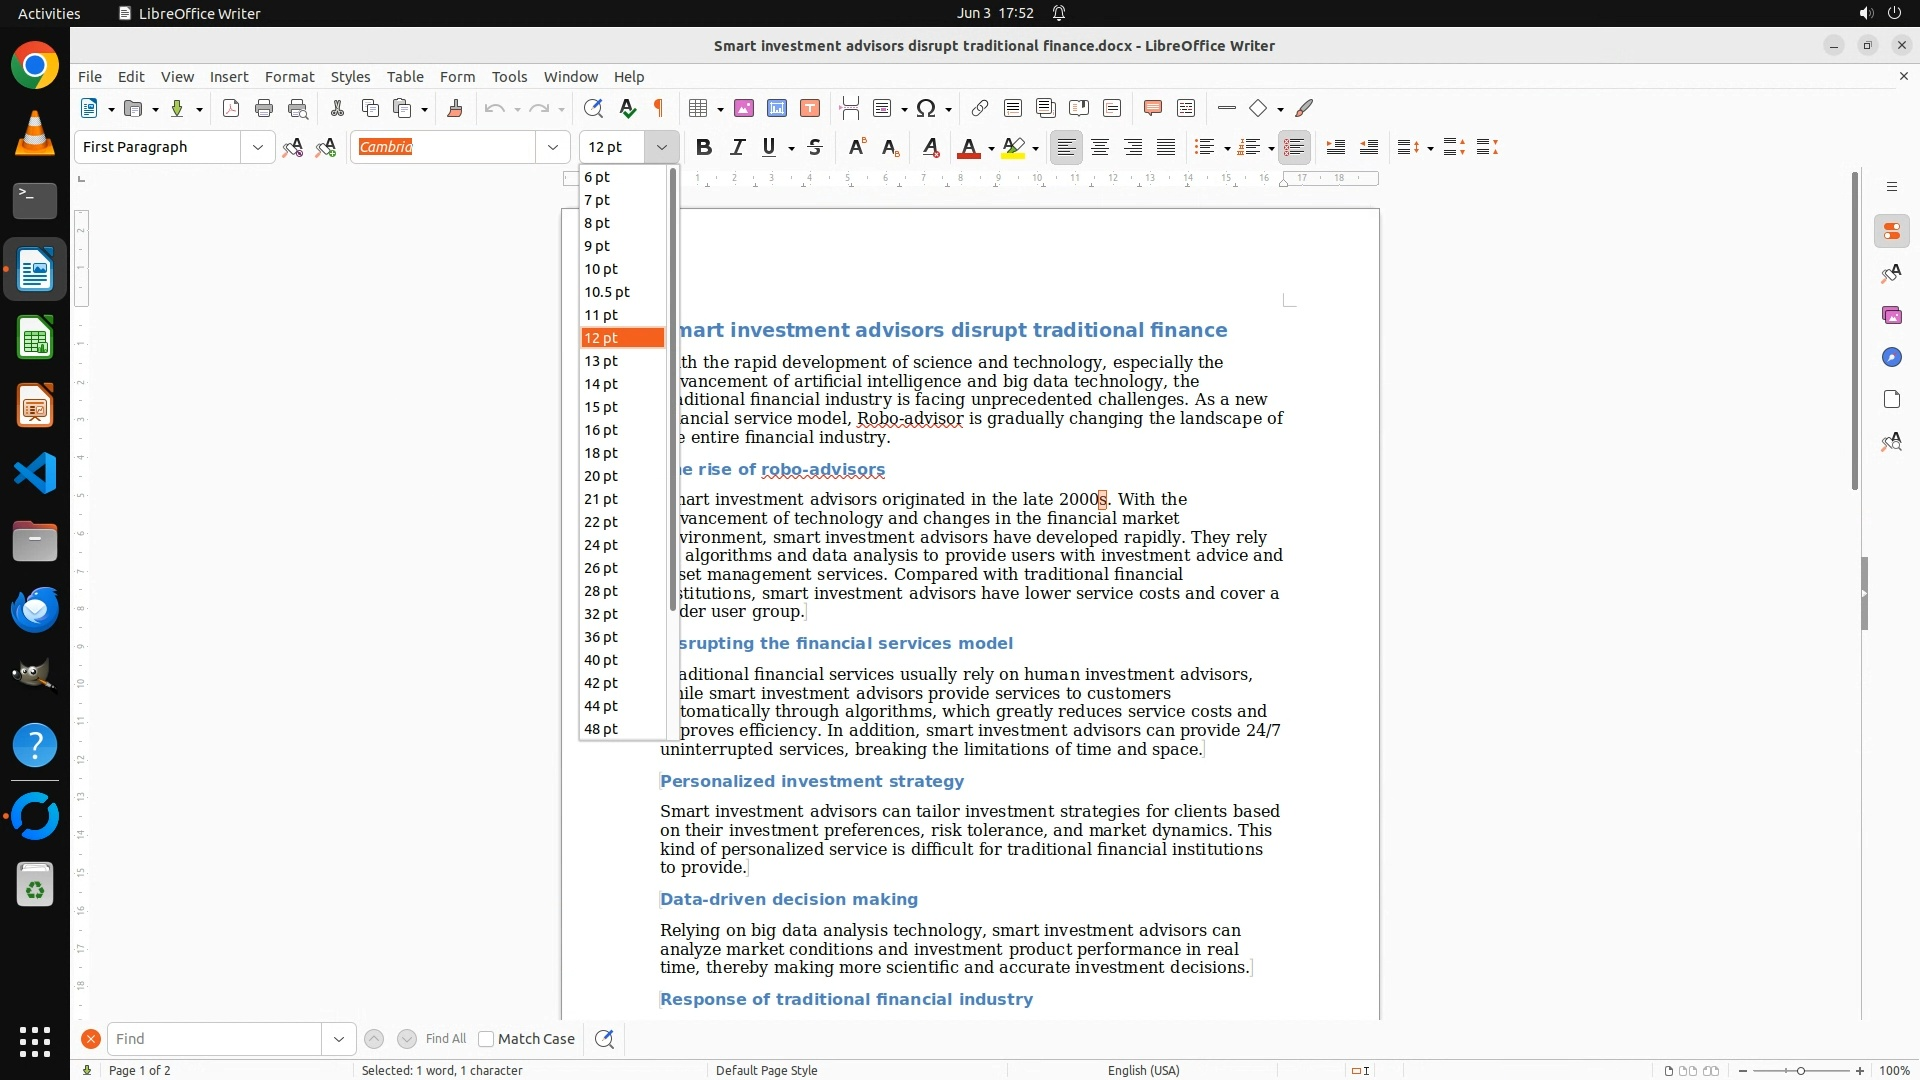Enable the Match Case checkbox

pos(487,1039)
